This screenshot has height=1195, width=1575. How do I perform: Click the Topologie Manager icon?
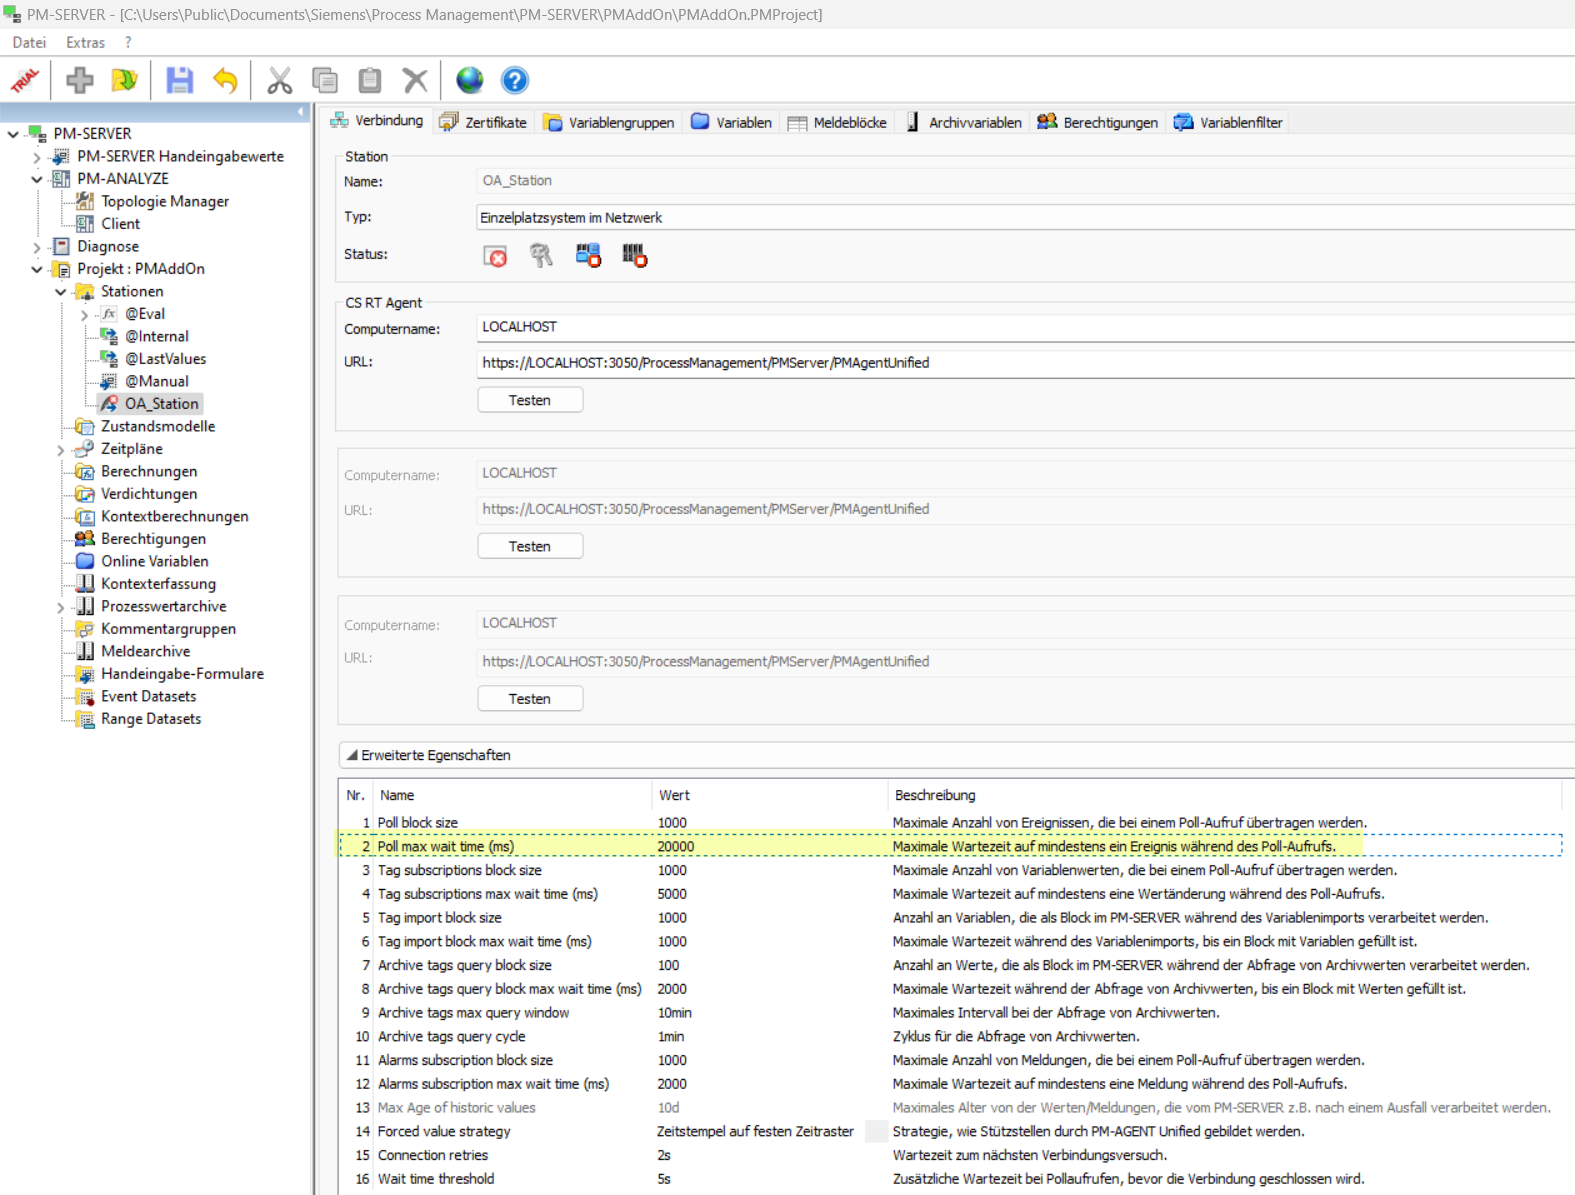[86, 202]
